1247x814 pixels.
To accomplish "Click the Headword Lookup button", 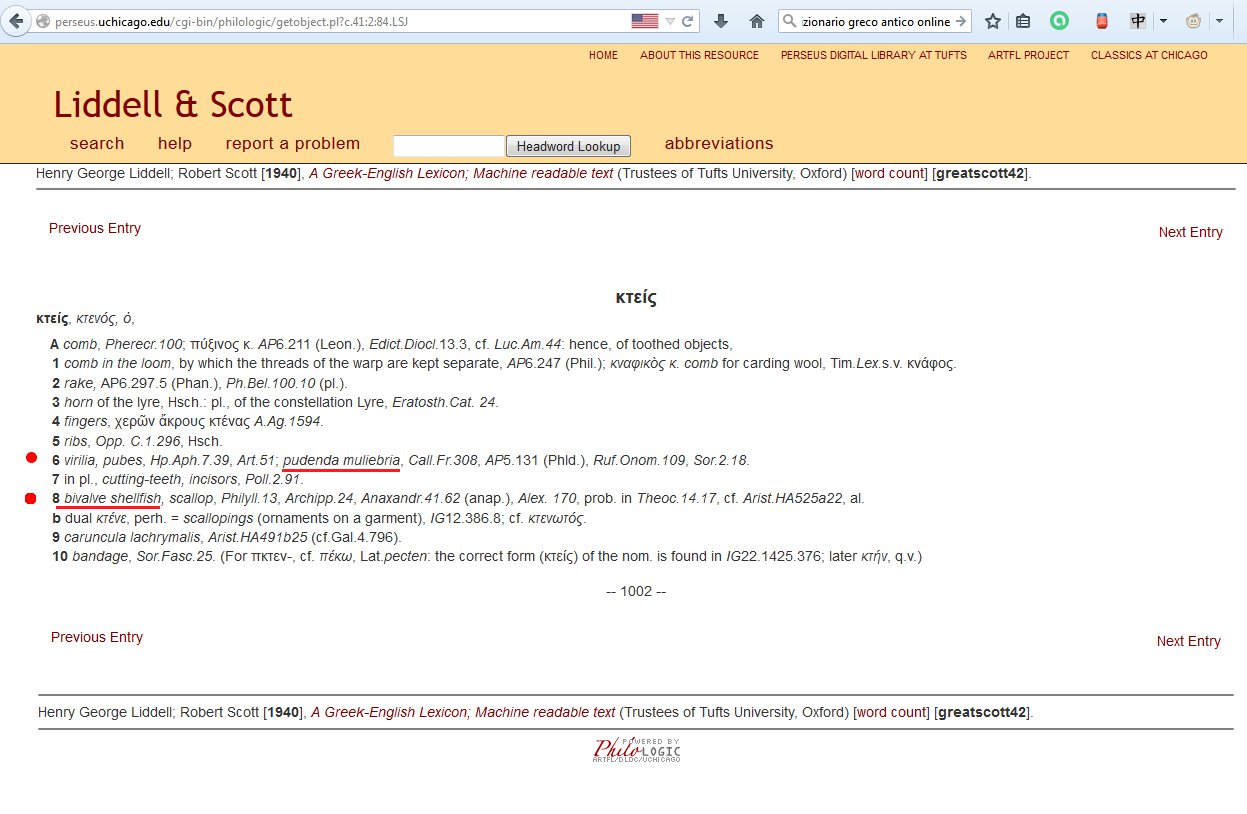I will (x=569, y=146).
